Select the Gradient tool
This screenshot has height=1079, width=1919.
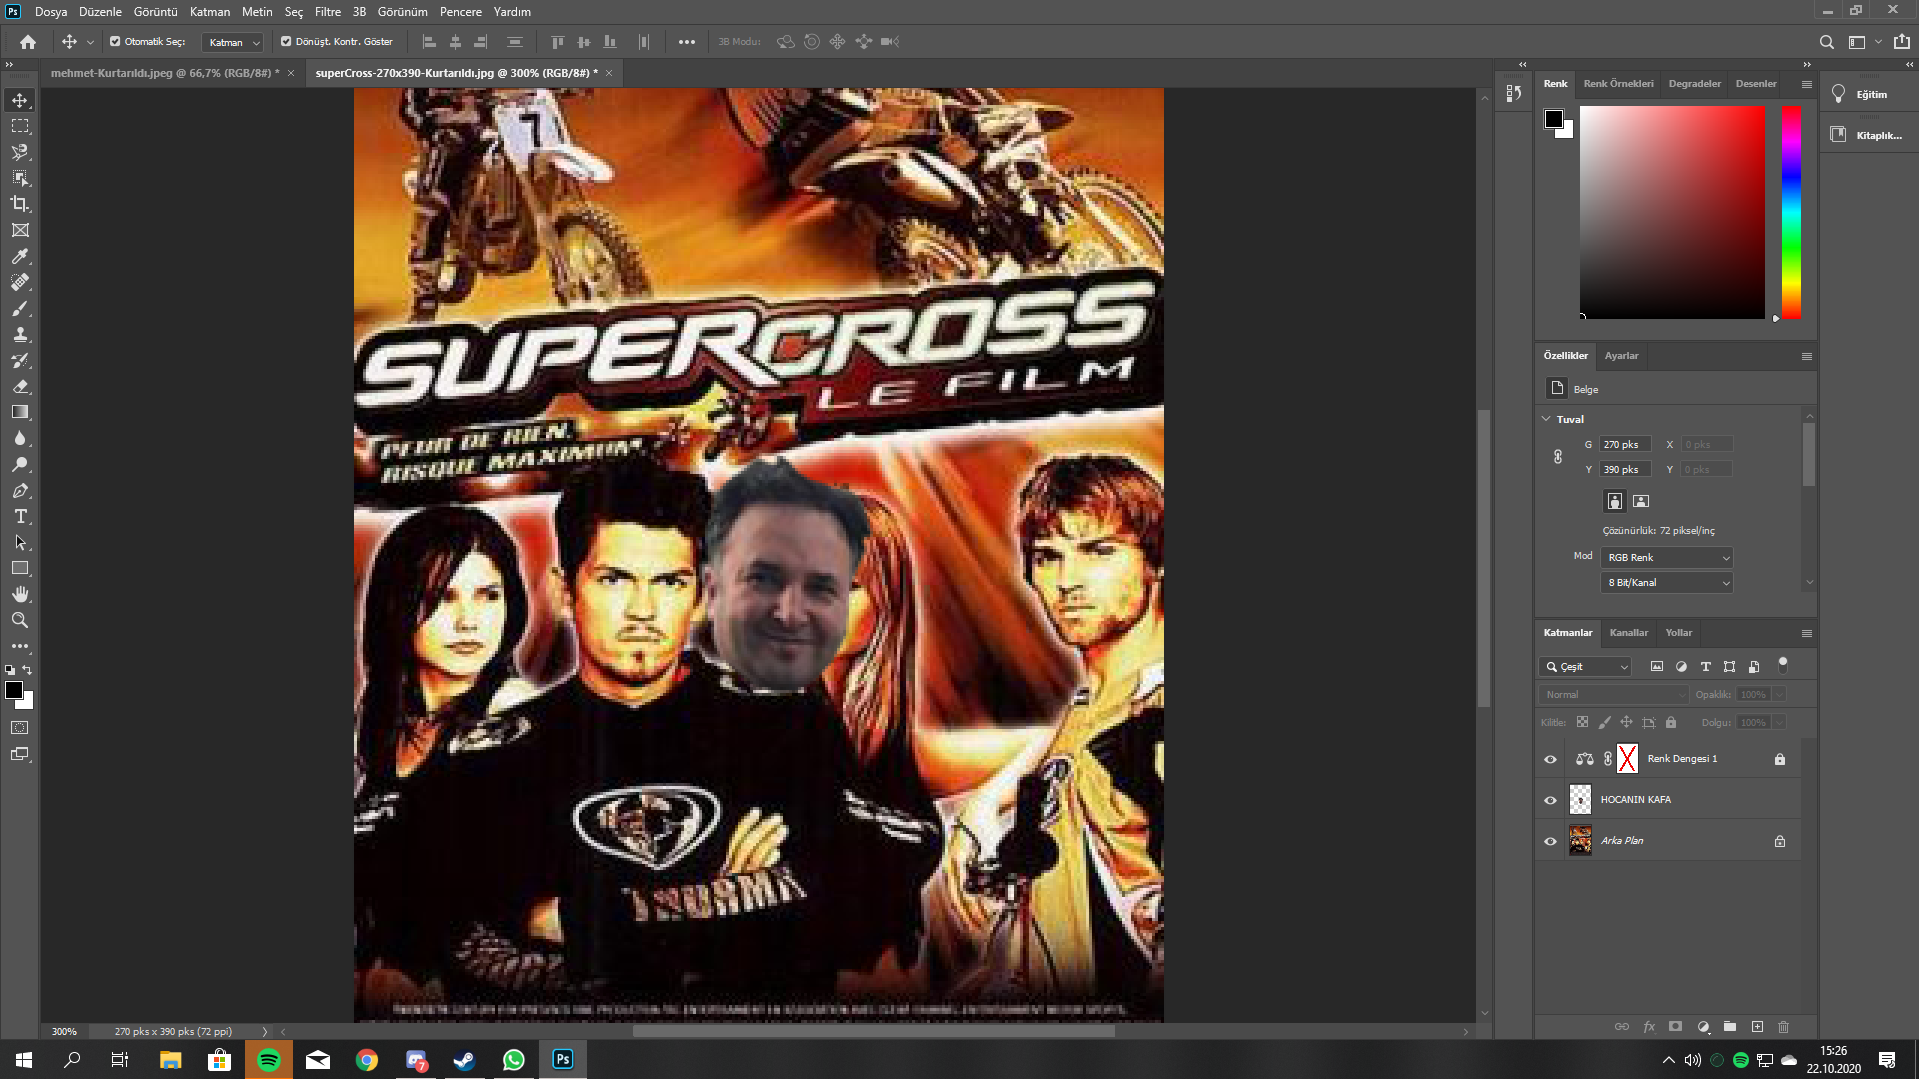[x=20, y=412]
